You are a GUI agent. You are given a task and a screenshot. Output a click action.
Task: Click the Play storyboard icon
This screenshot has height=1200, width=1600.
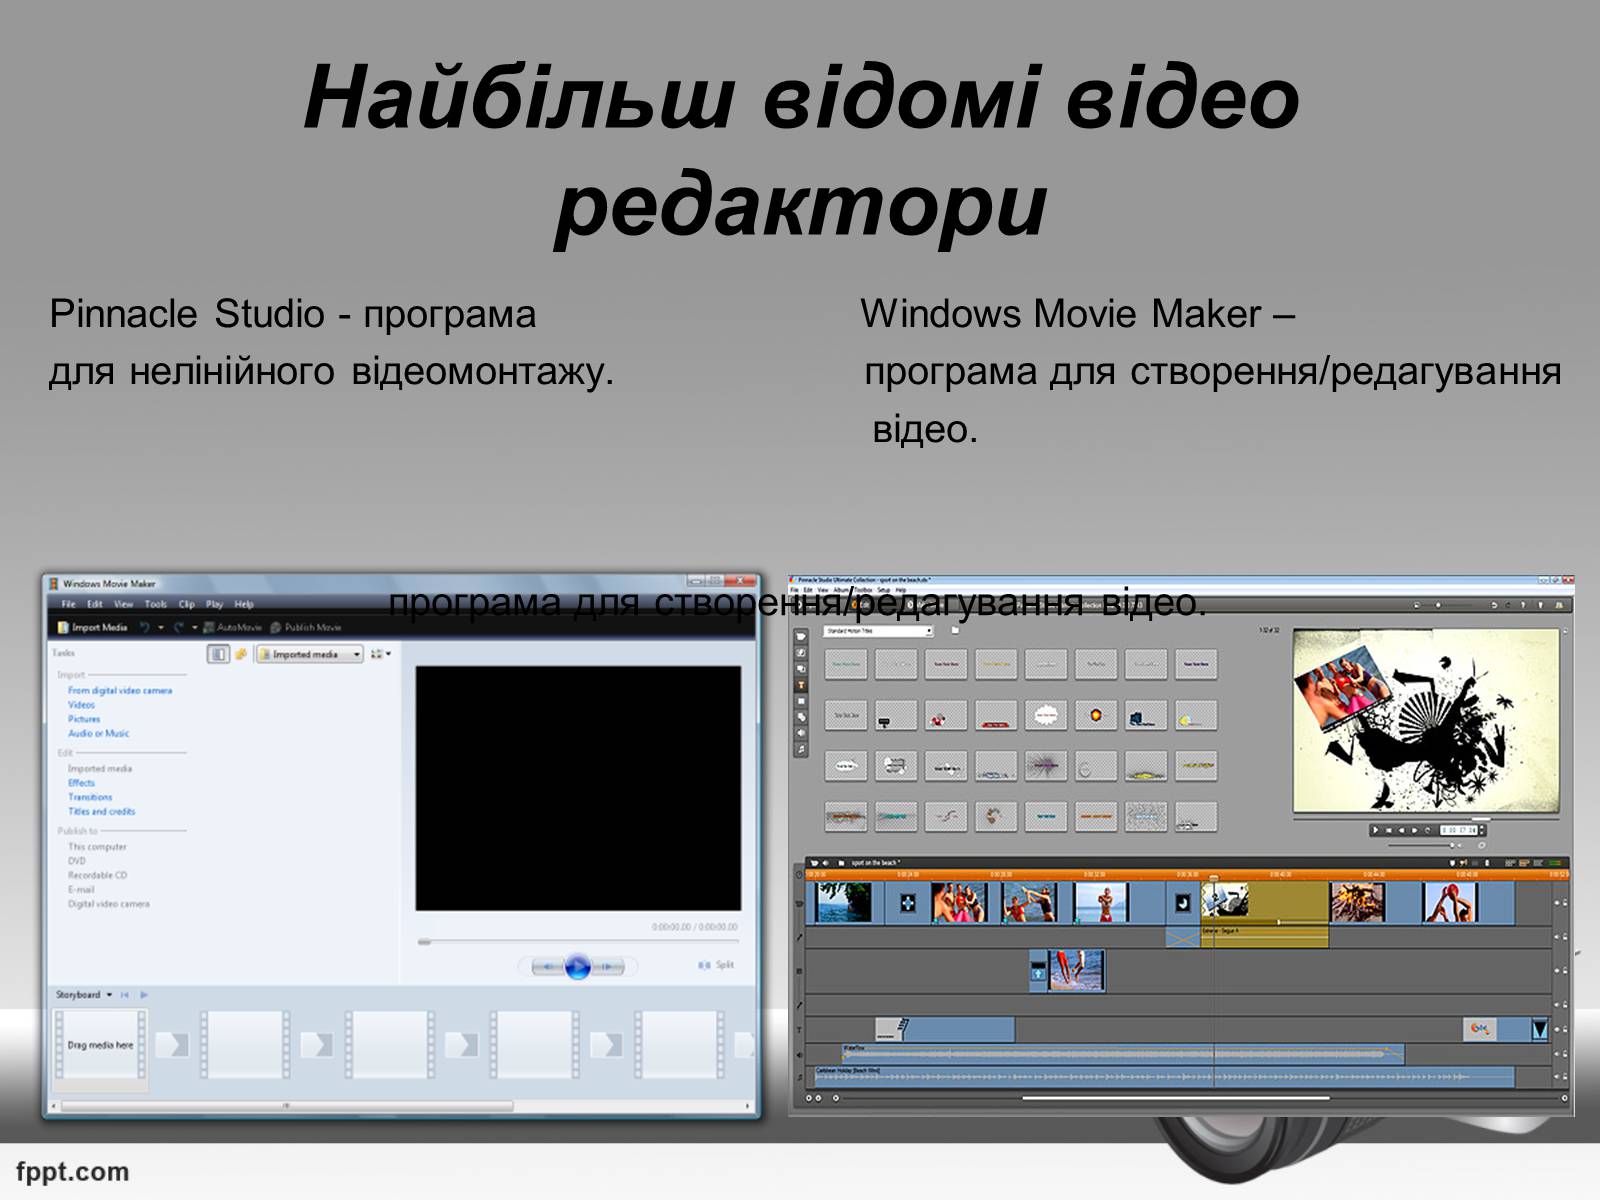click(144, 994)
